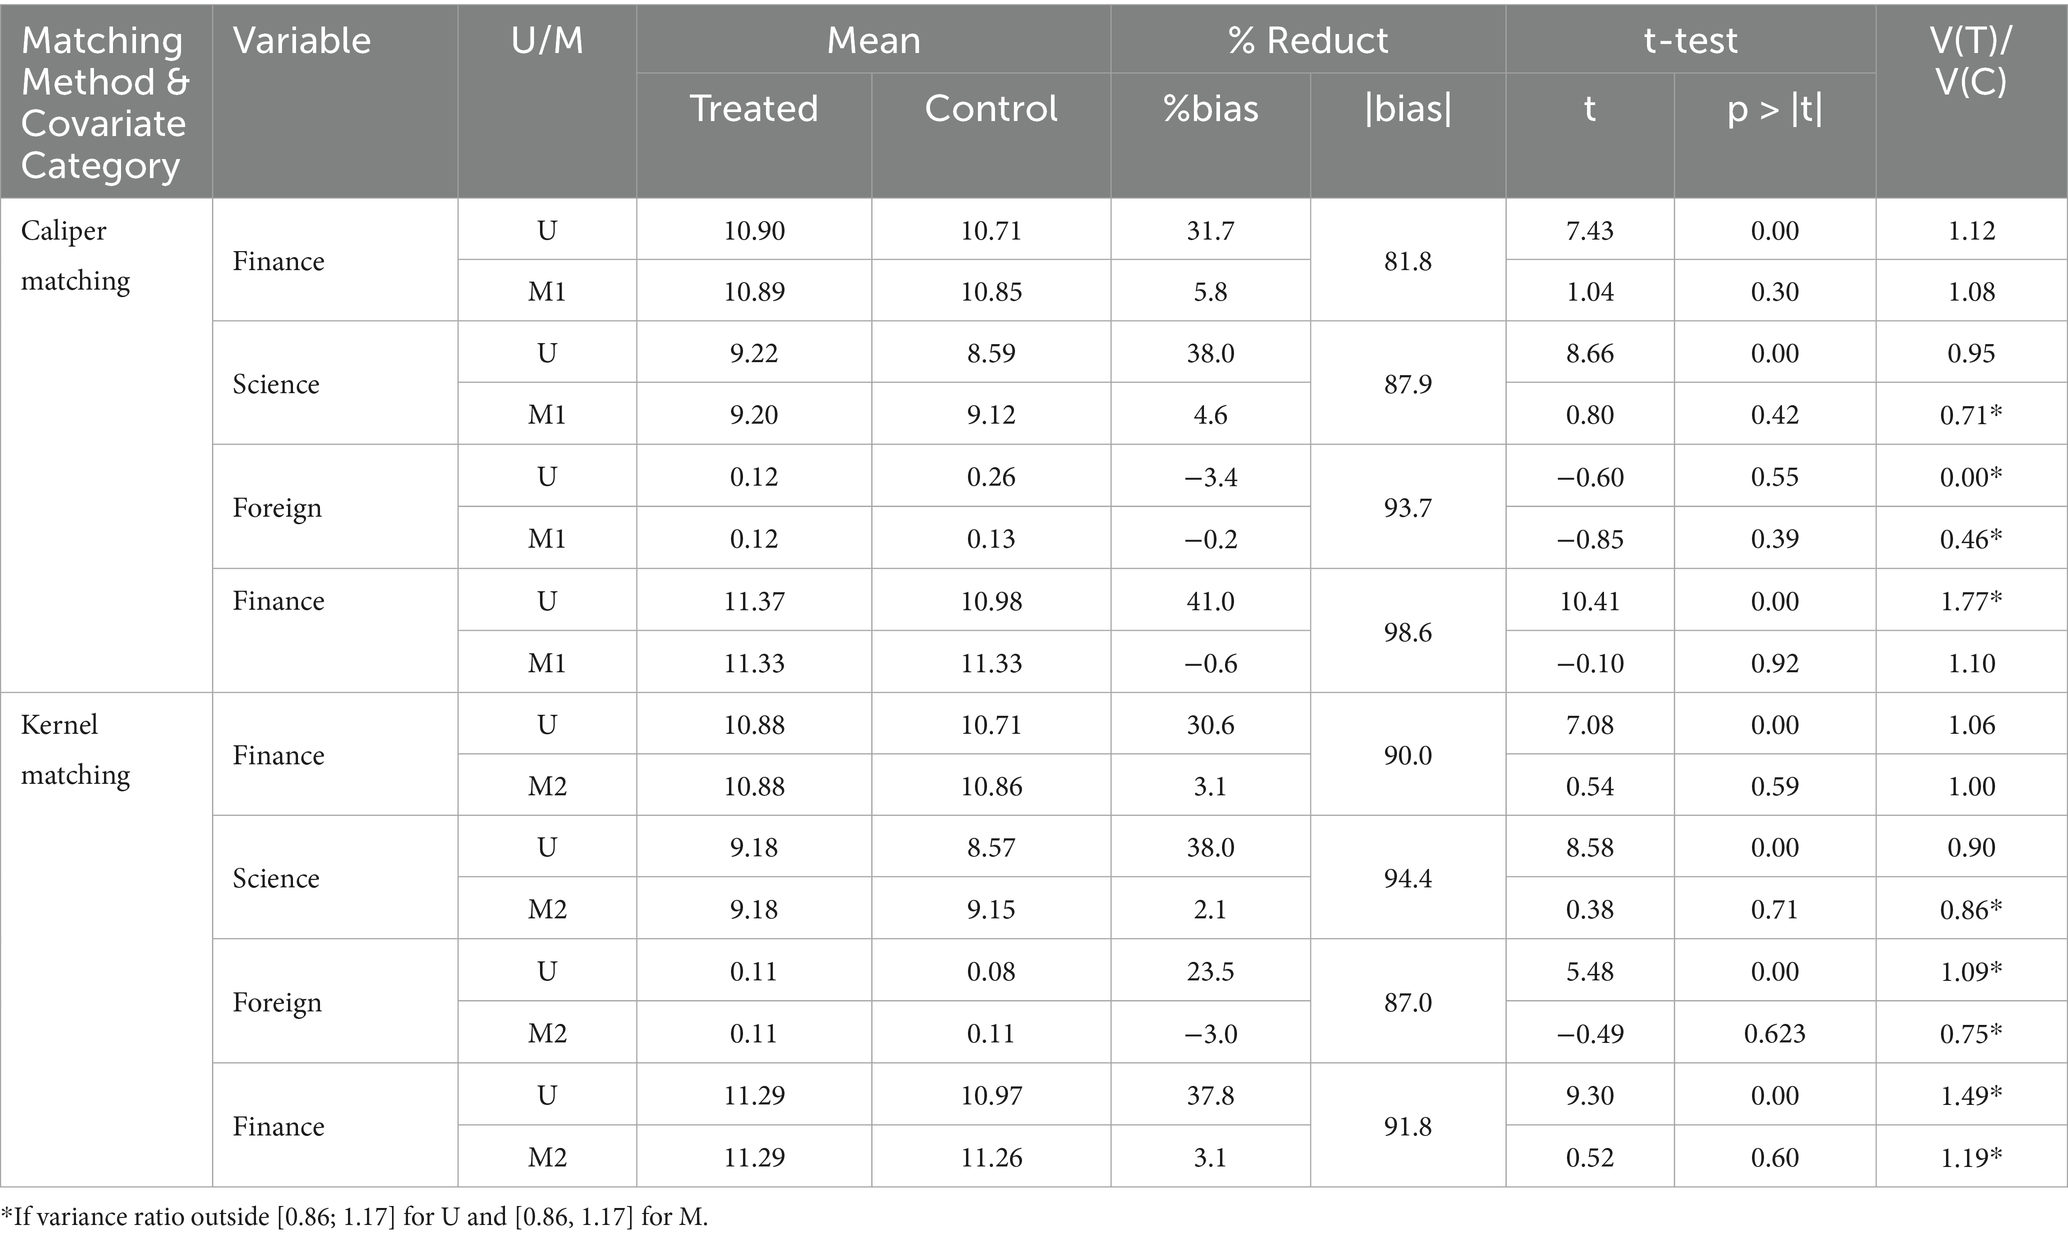Select the "Kernel matching" row label

tap(75, 750)
